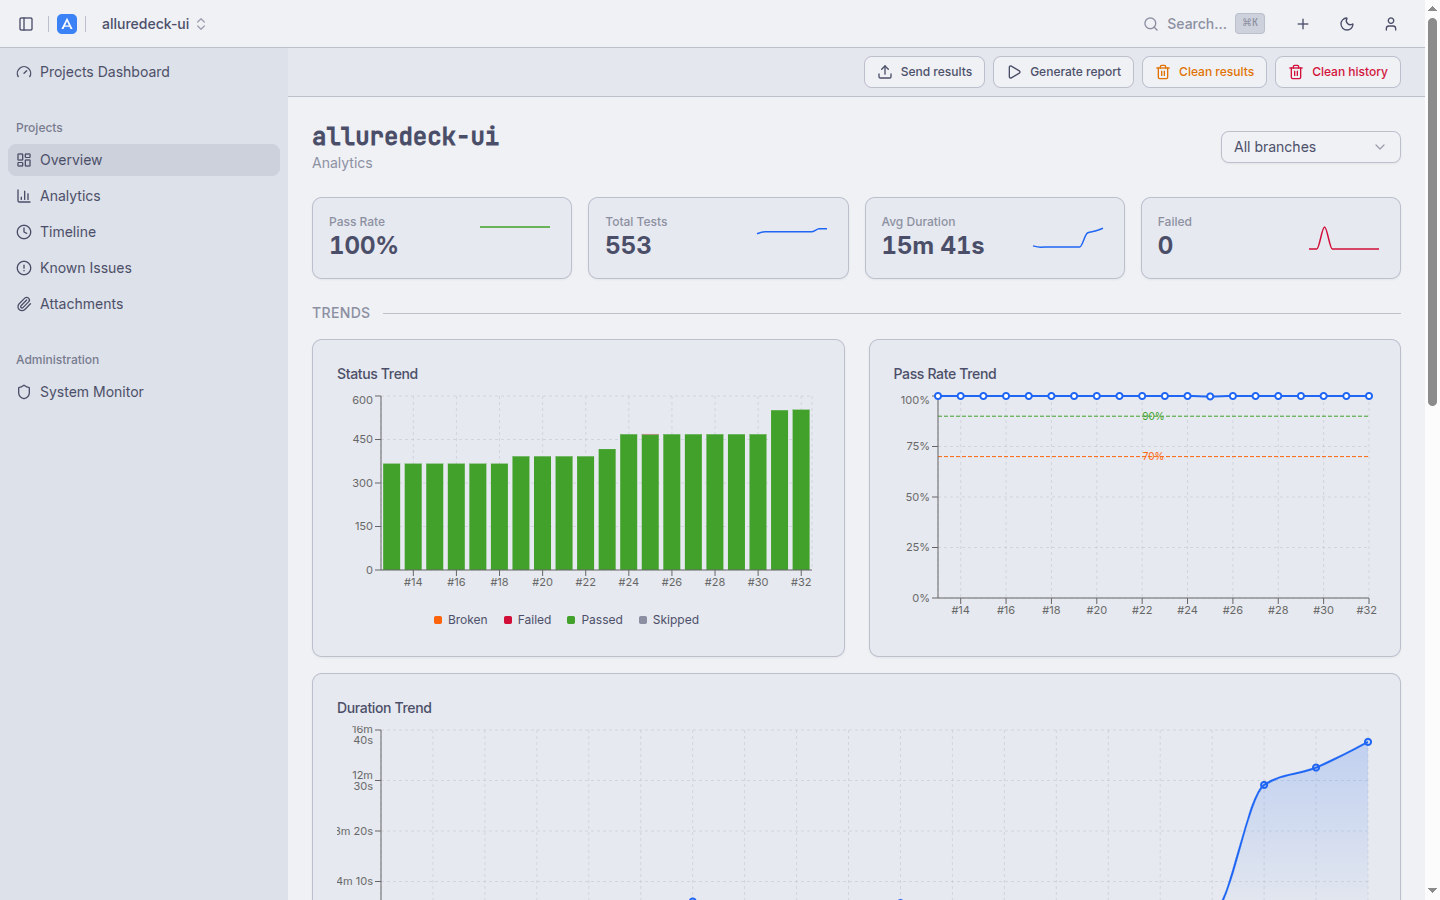Open Attachments in sidebar
The image size is (1440, 900).
click(144, 304)
